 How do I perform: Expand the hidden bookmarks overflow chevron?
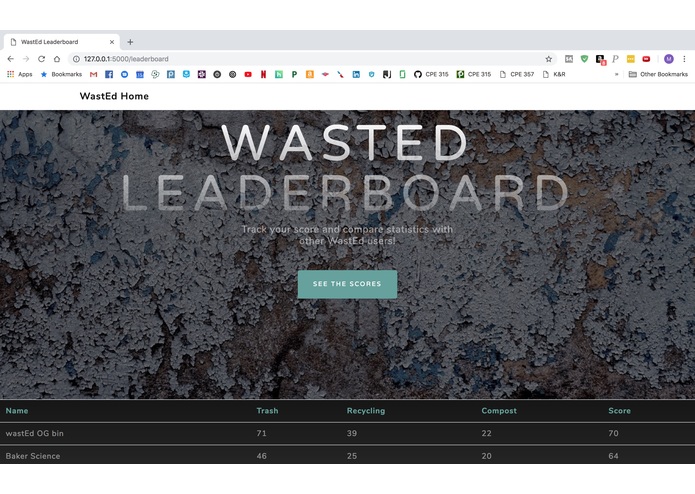617,74
